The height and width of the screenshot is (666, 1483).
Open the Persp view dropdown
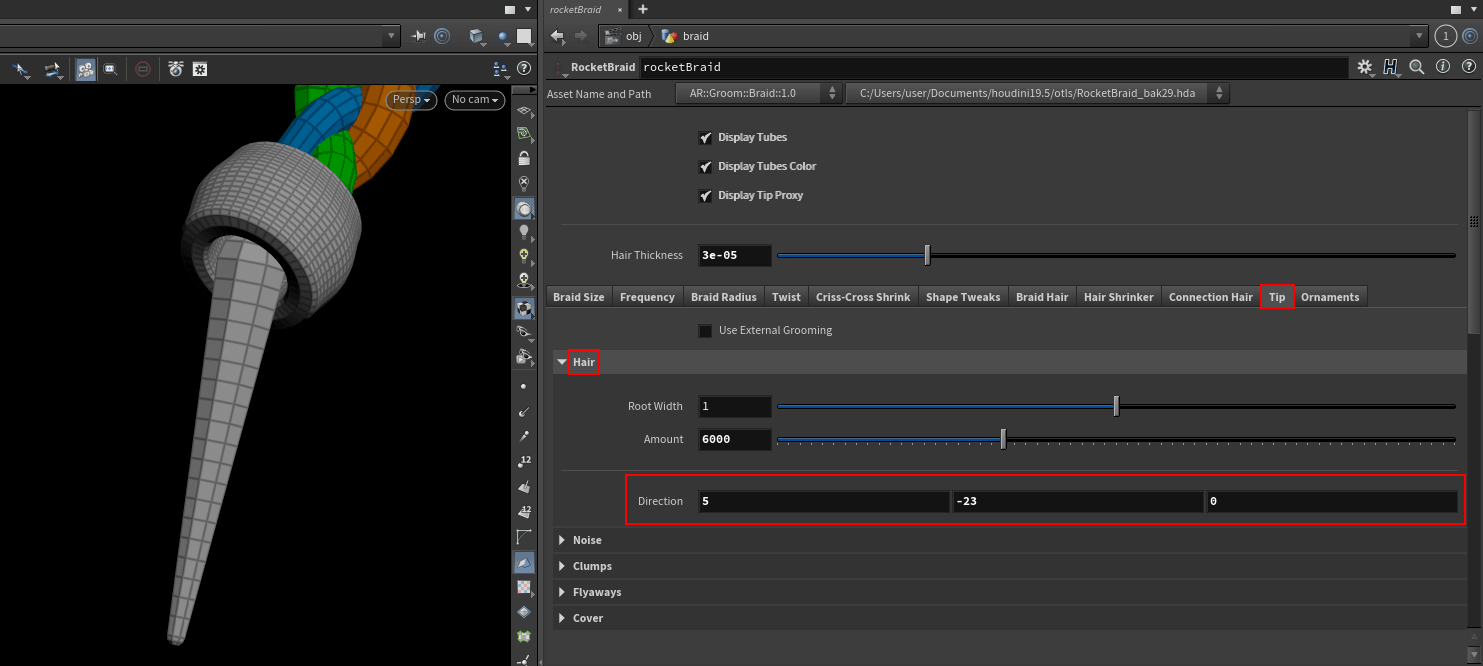412,100
